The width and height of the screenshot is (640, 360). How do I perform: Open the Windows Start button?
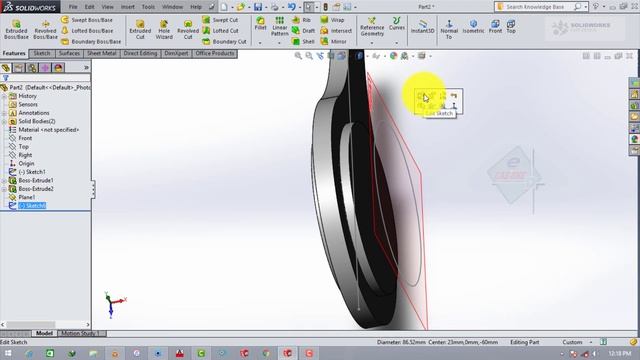pos(7,353)
